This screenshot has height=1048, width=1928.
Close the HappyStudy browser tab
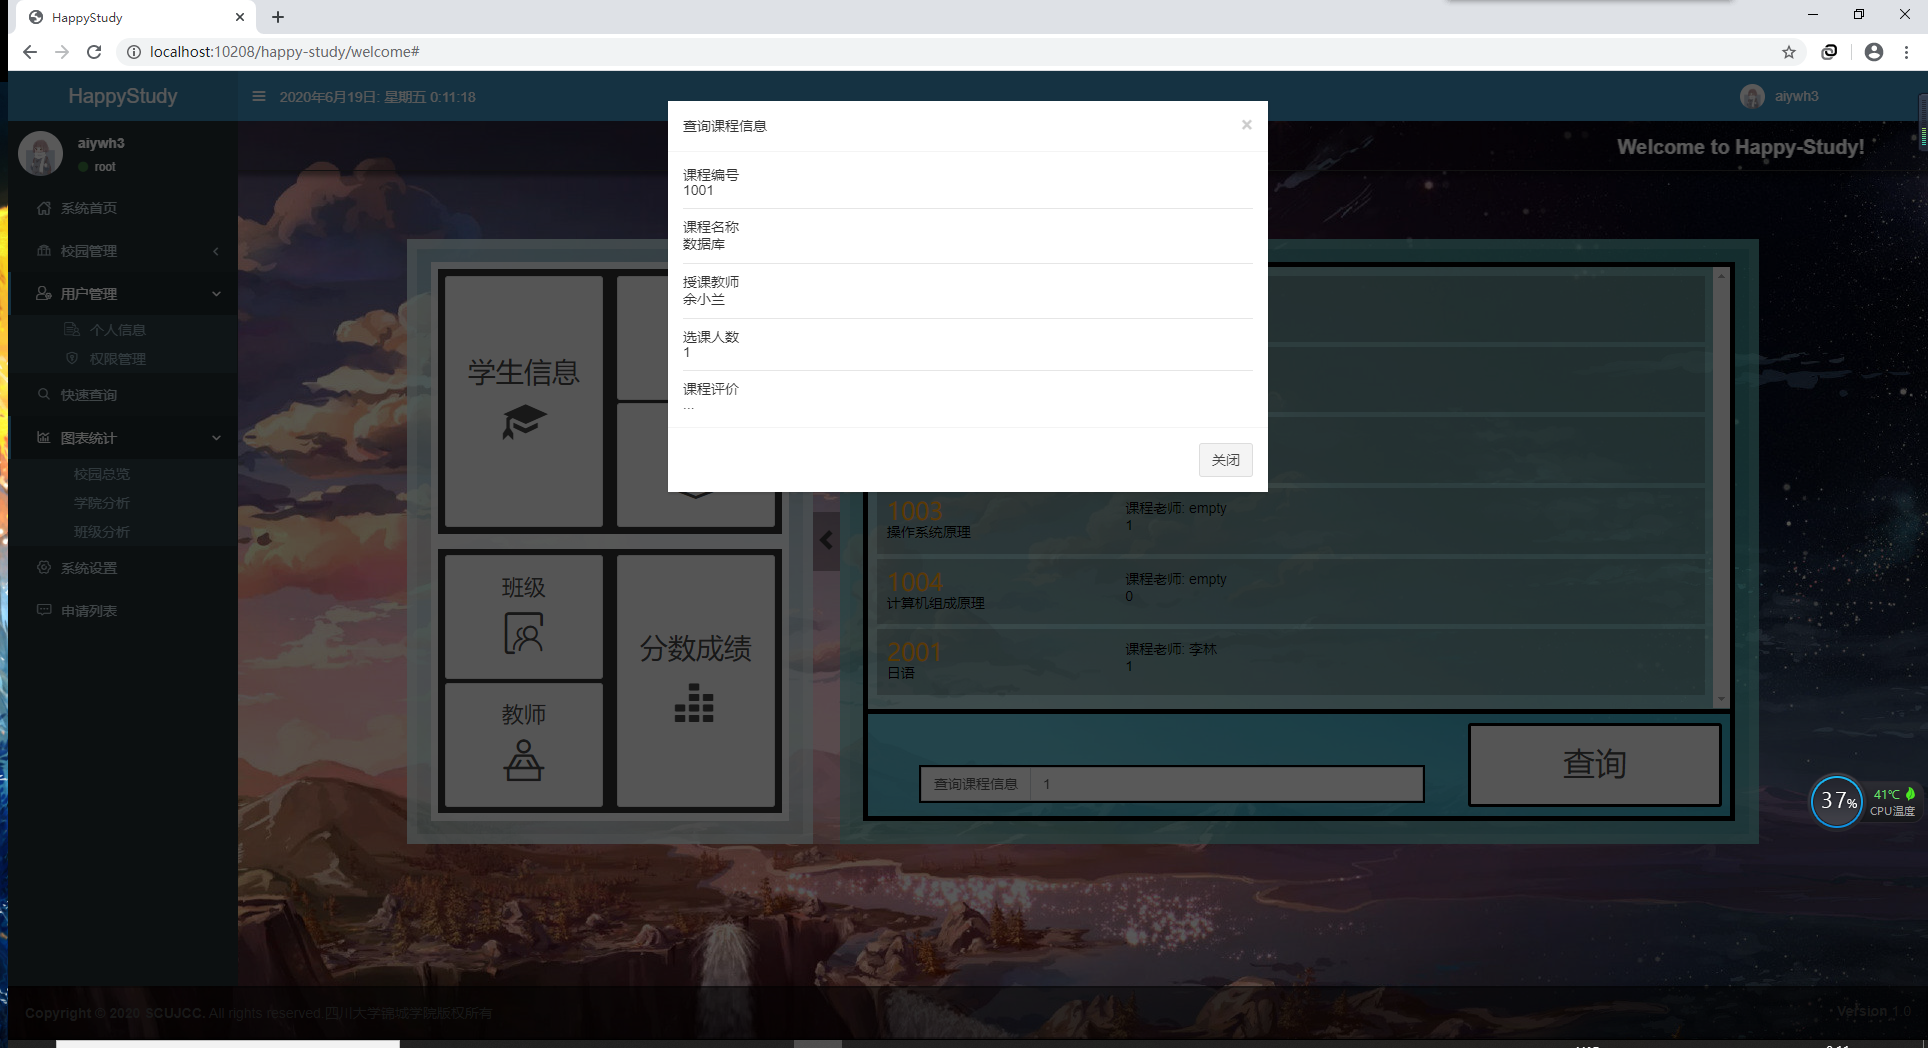(240, 17)
